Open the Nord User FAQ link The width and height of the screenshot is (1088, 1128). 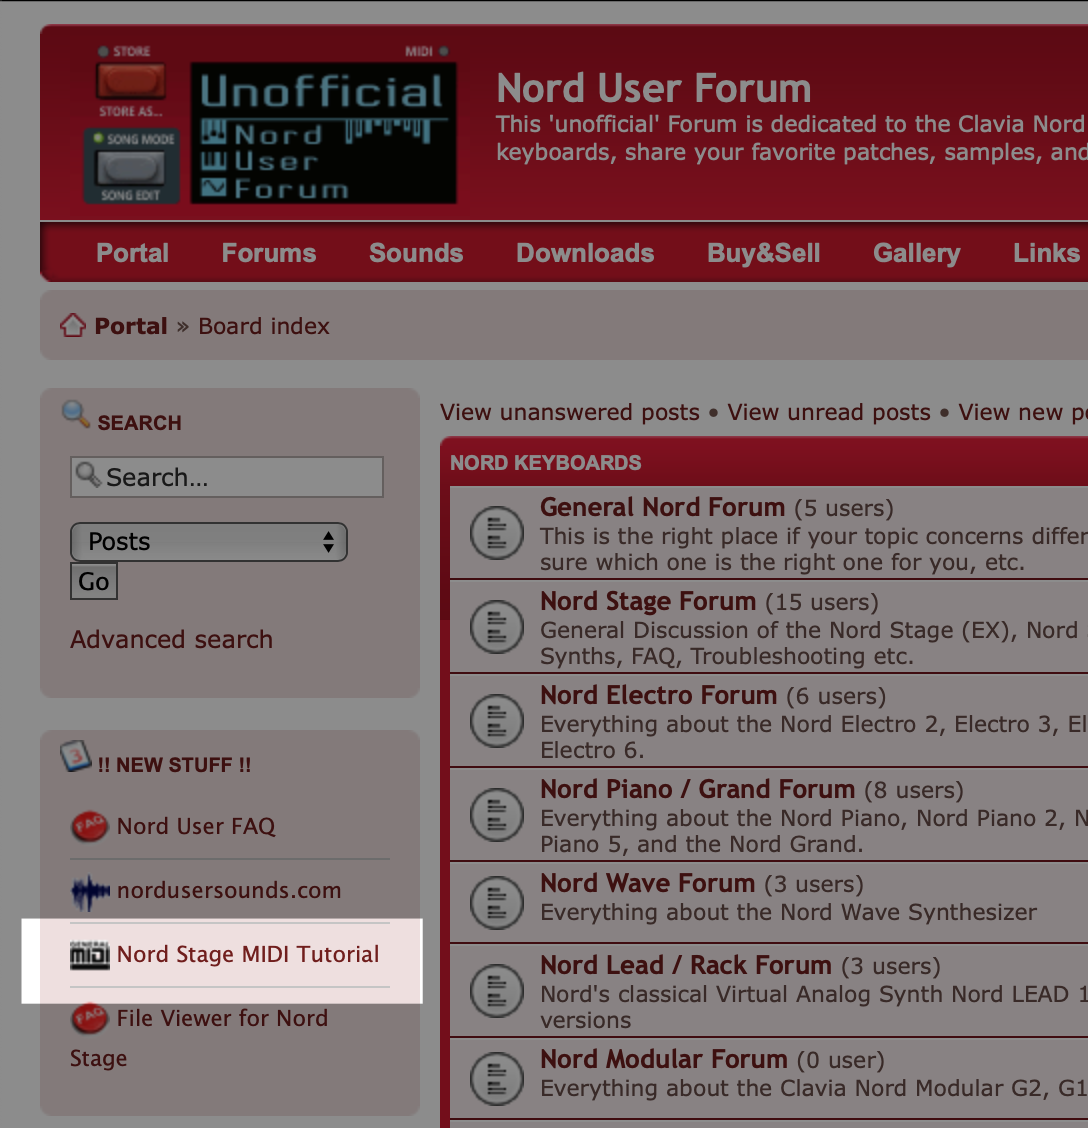coord(196,826)
